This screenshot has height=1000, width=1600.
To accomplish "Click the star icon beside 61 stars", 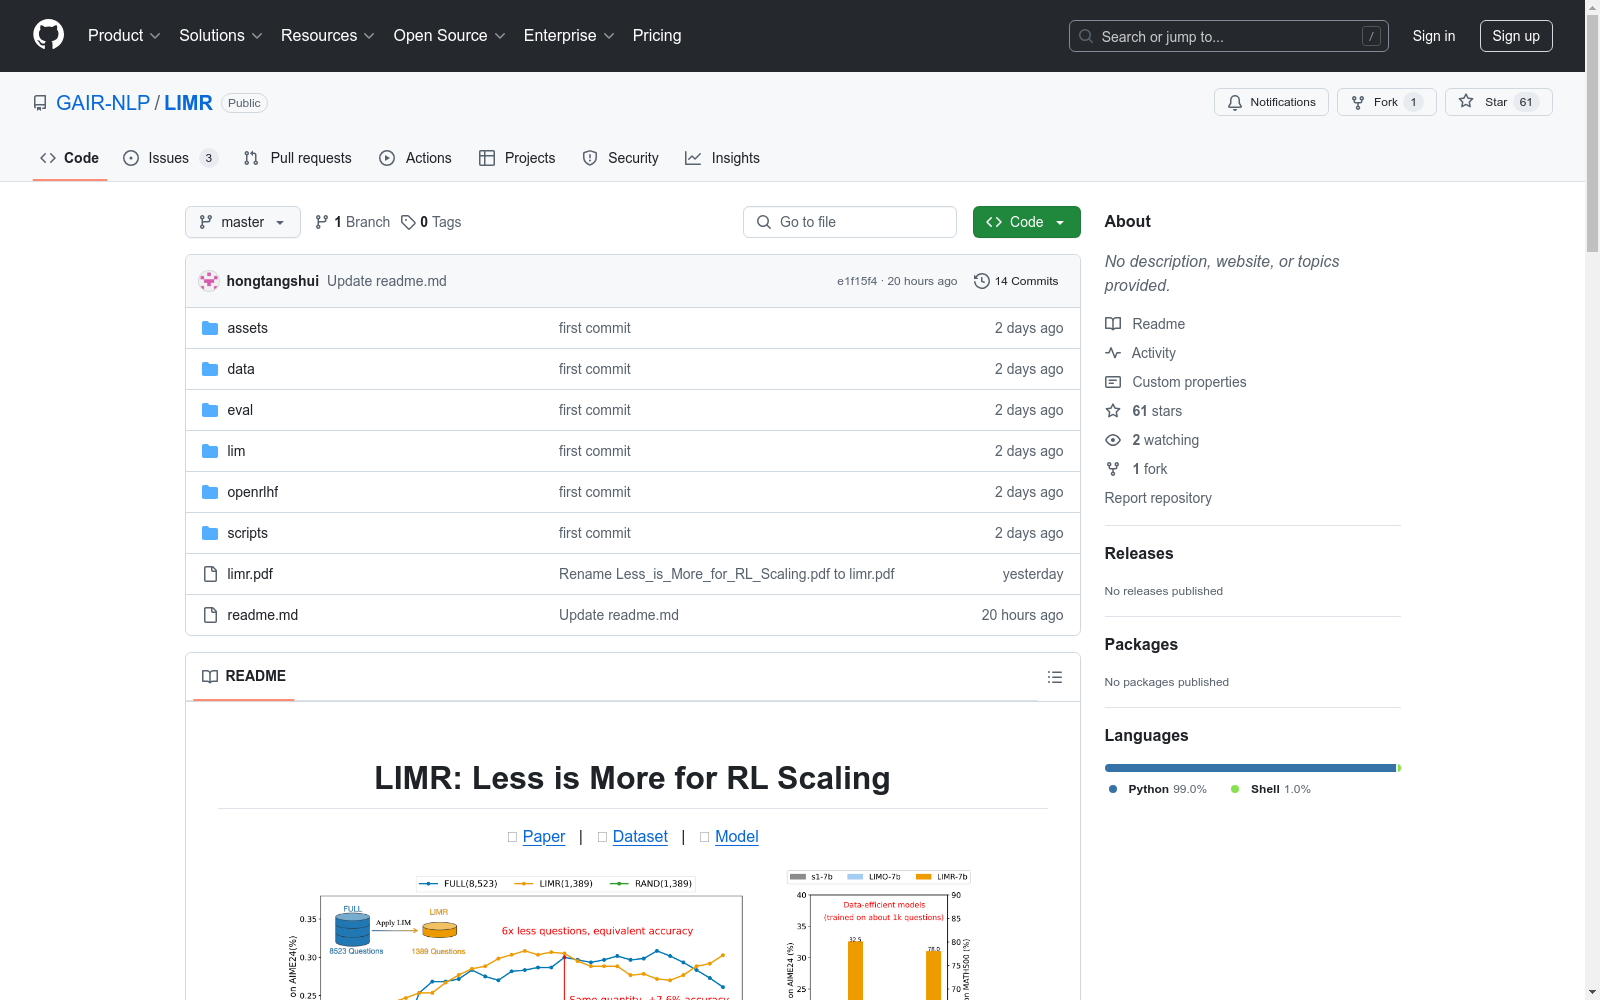I will tap(1113, 411).
